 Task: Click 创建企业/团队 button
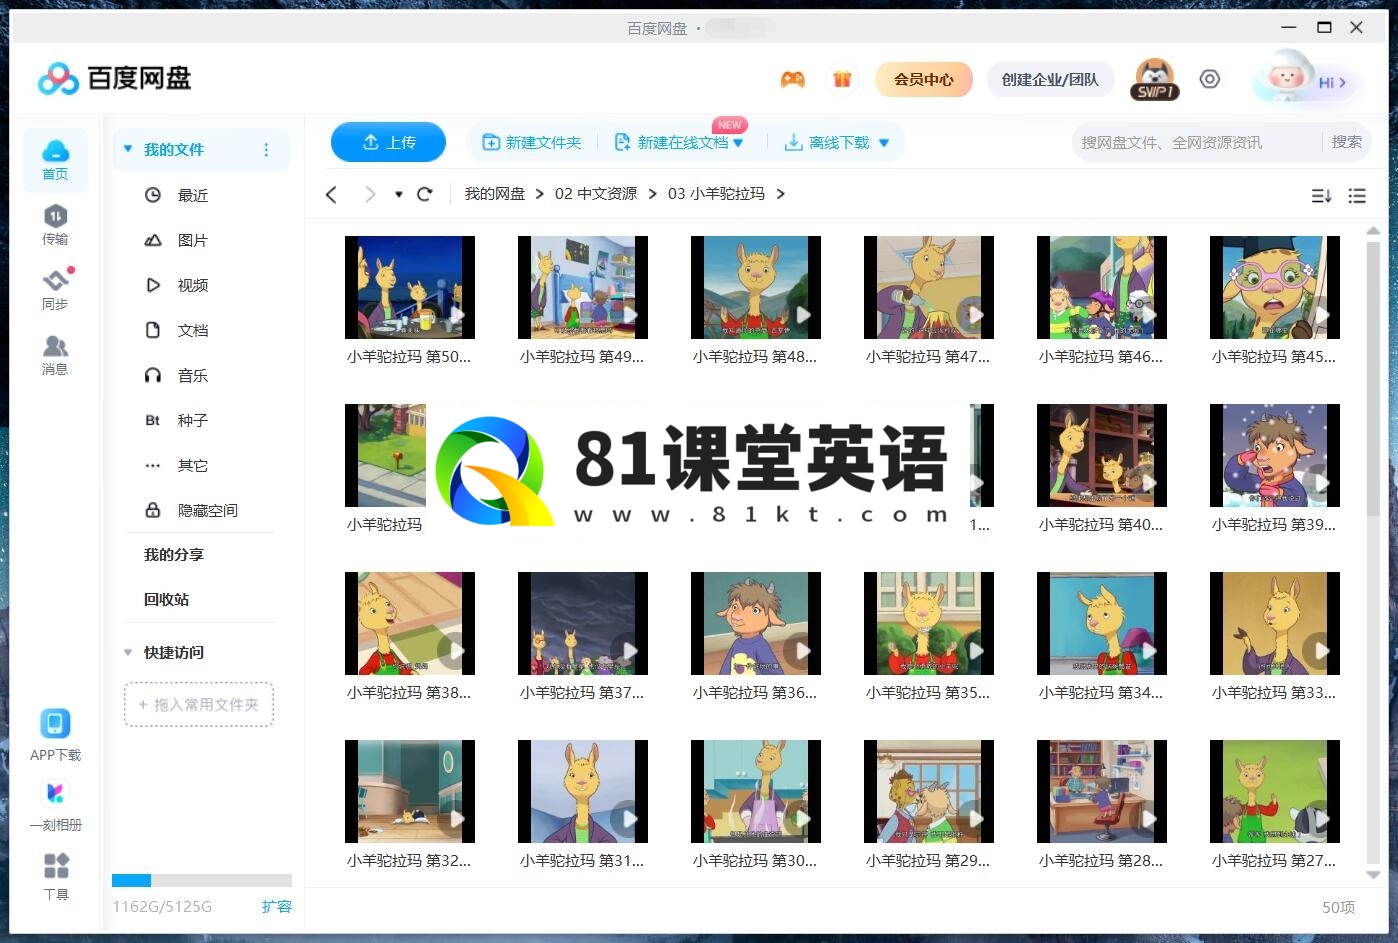(1050, 79)
